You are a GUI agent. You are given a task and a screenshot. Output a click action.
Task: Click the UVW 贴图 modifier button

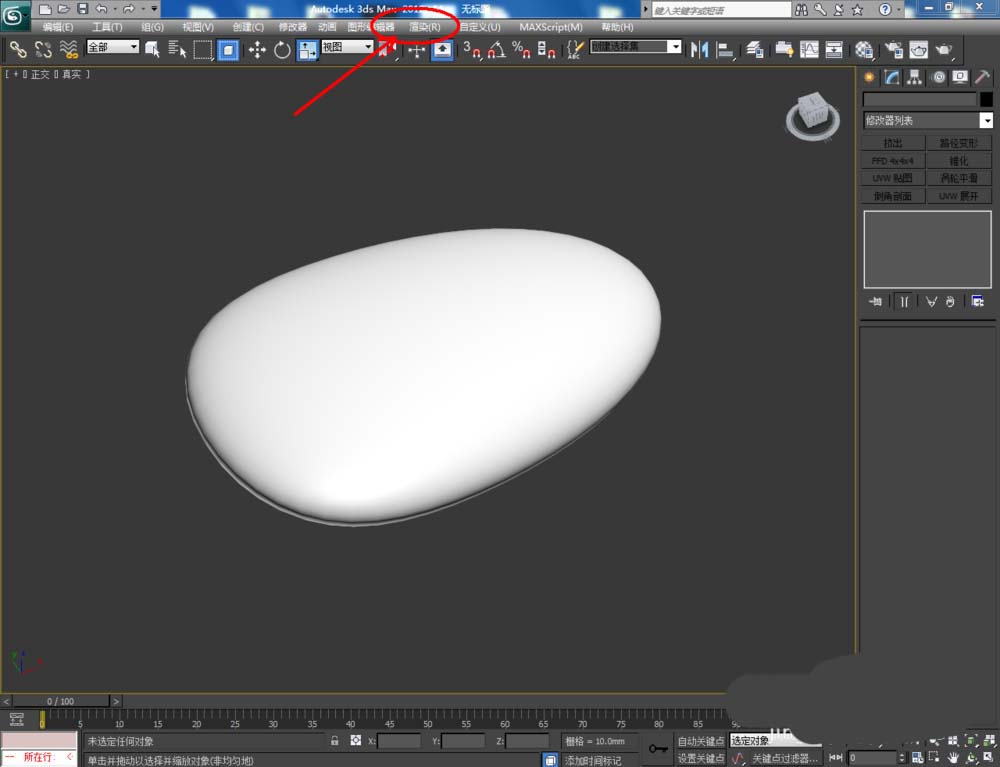click(x=892, y=178)
